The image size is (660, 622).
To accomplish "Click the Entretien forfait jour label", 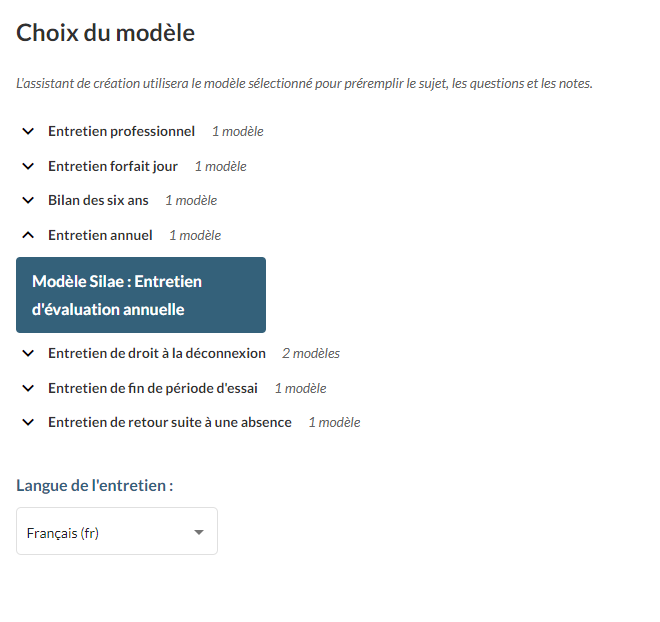I will click(x=112, y=166).
